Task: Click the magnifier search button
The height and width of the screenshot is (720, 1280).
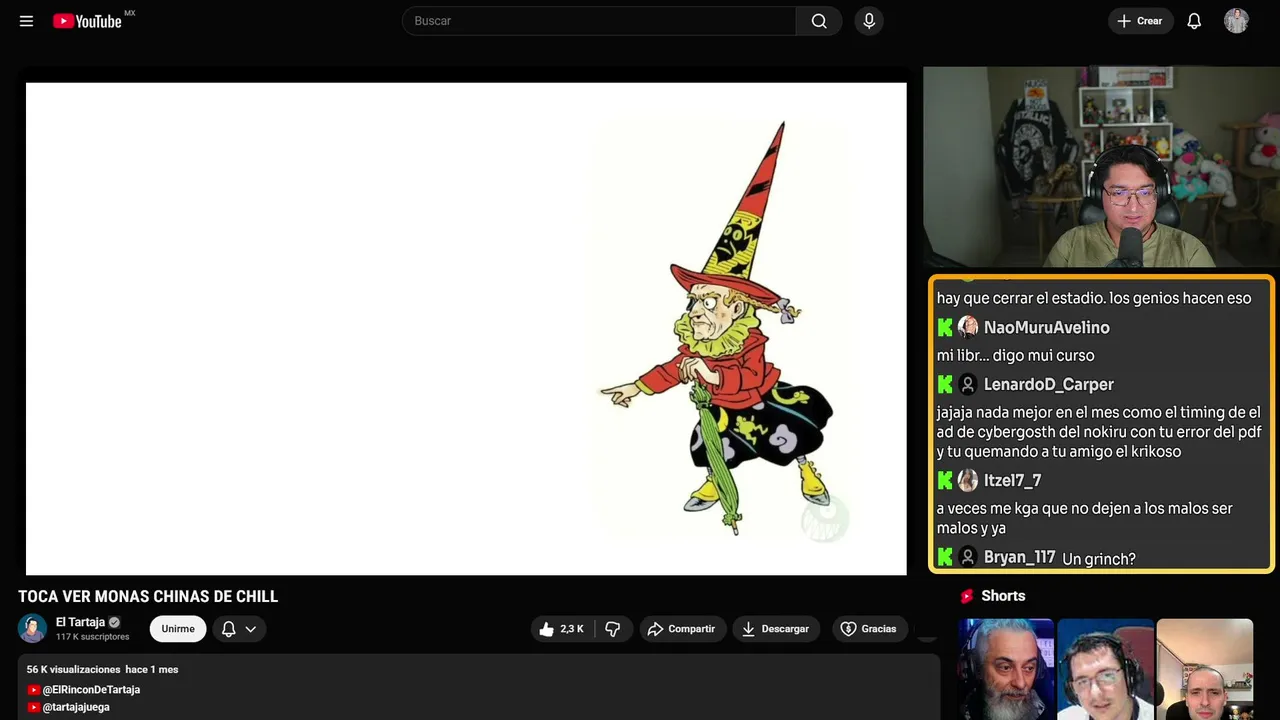Action: coord(819,21)
